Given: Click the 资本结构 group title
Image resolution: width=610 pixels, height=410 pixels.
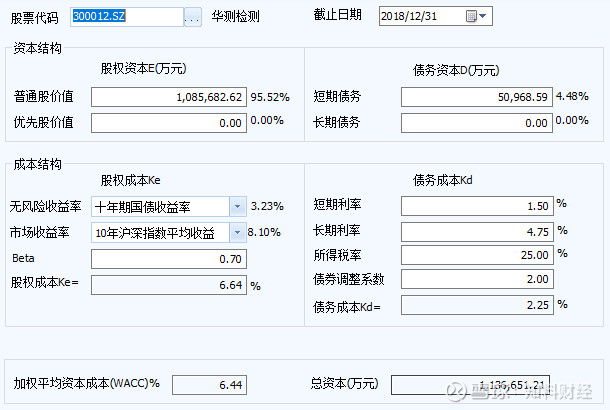Looking at the screenshot, I should click(37, 48).
